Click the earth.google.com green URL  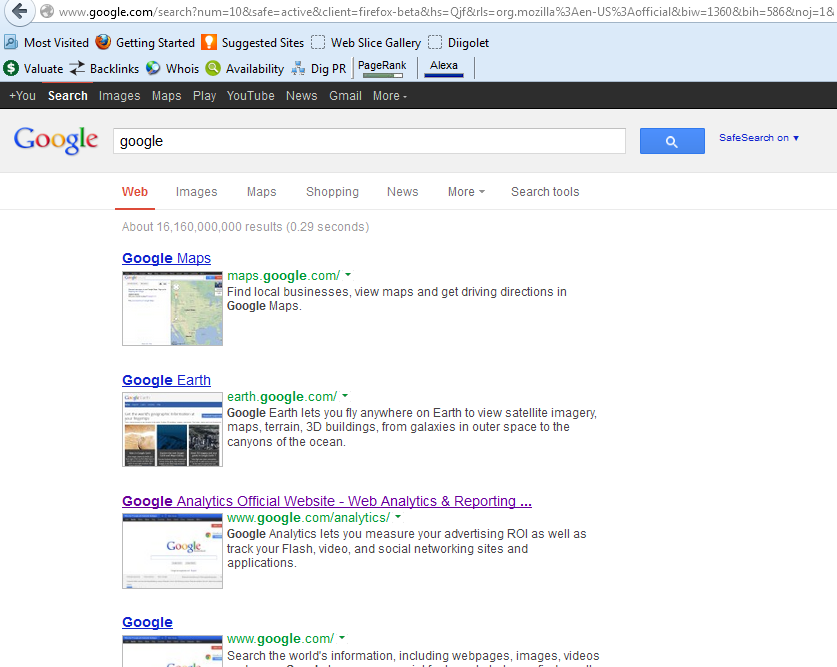[282, 397]
